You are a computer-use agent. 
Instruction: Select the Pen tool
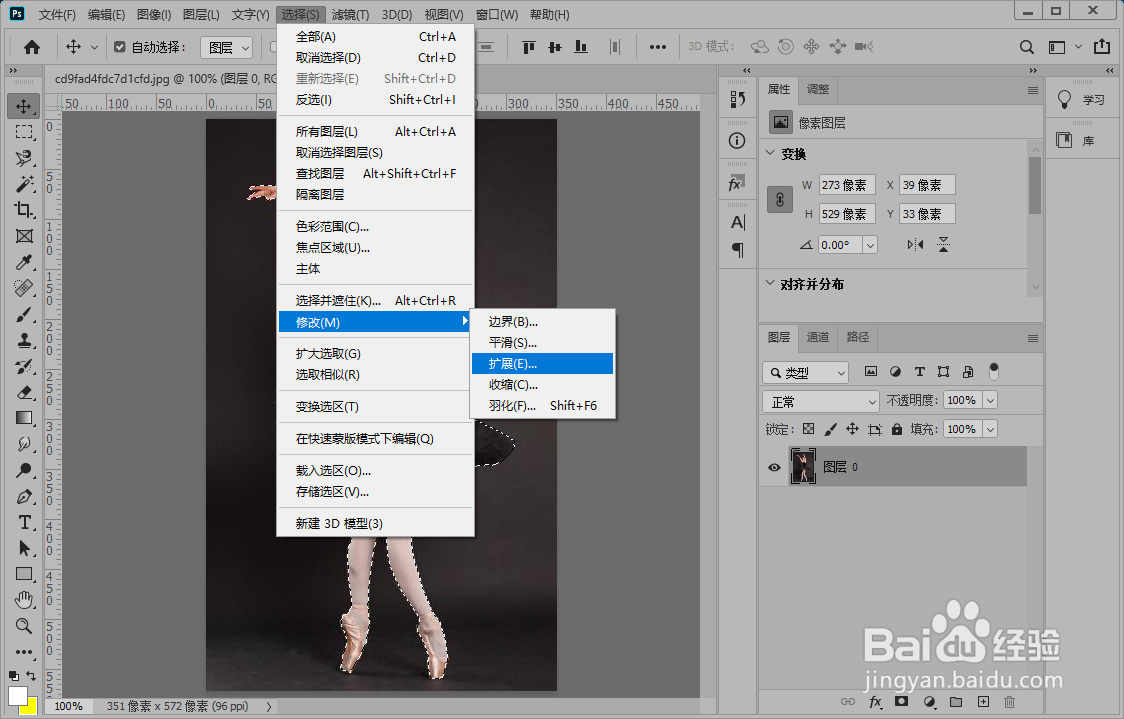click(x=24, y=496)
